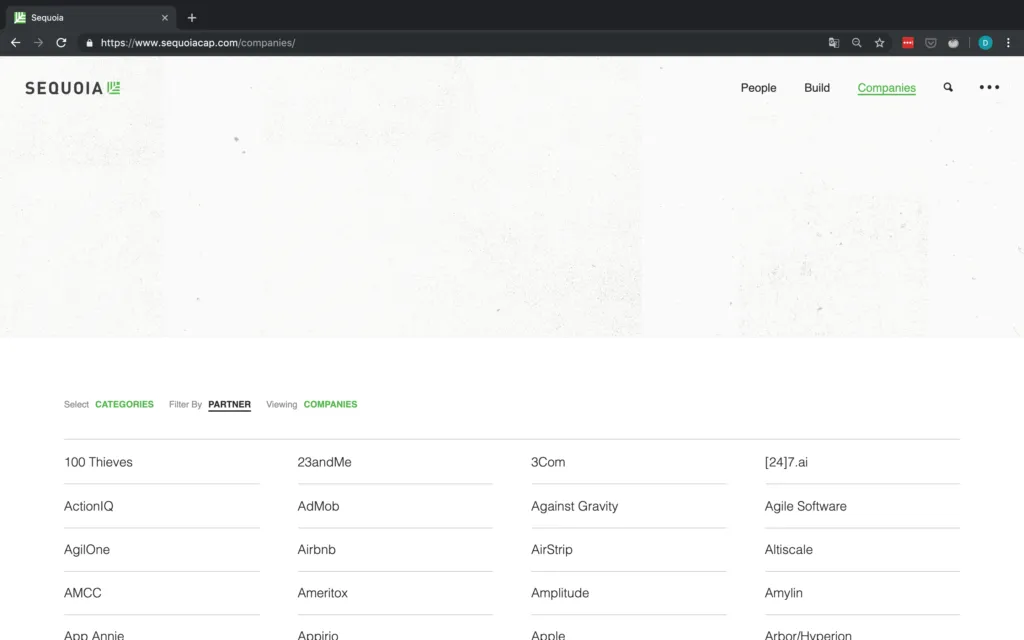Select the Sequoia browser tab

pos(90,18)
